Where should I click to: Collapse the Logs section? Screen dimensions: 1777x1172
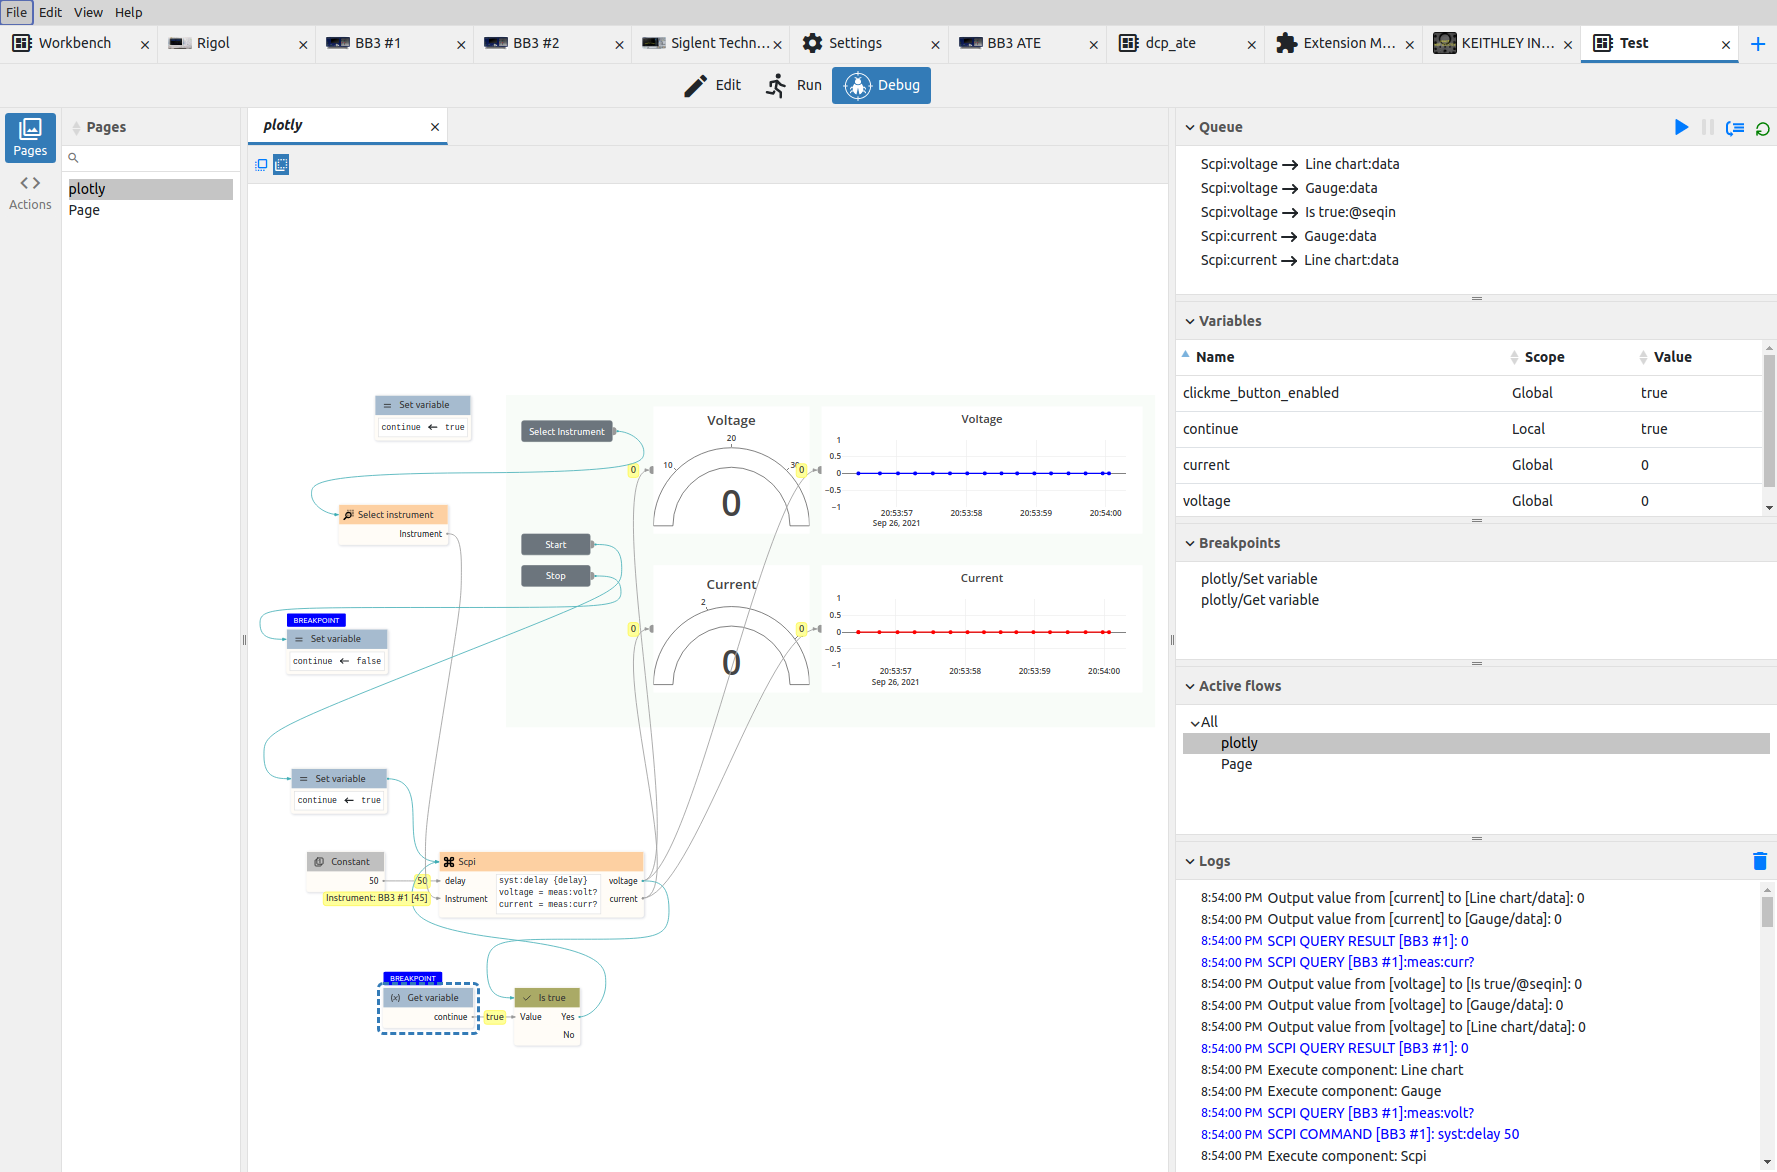[x=1190, y=861]
